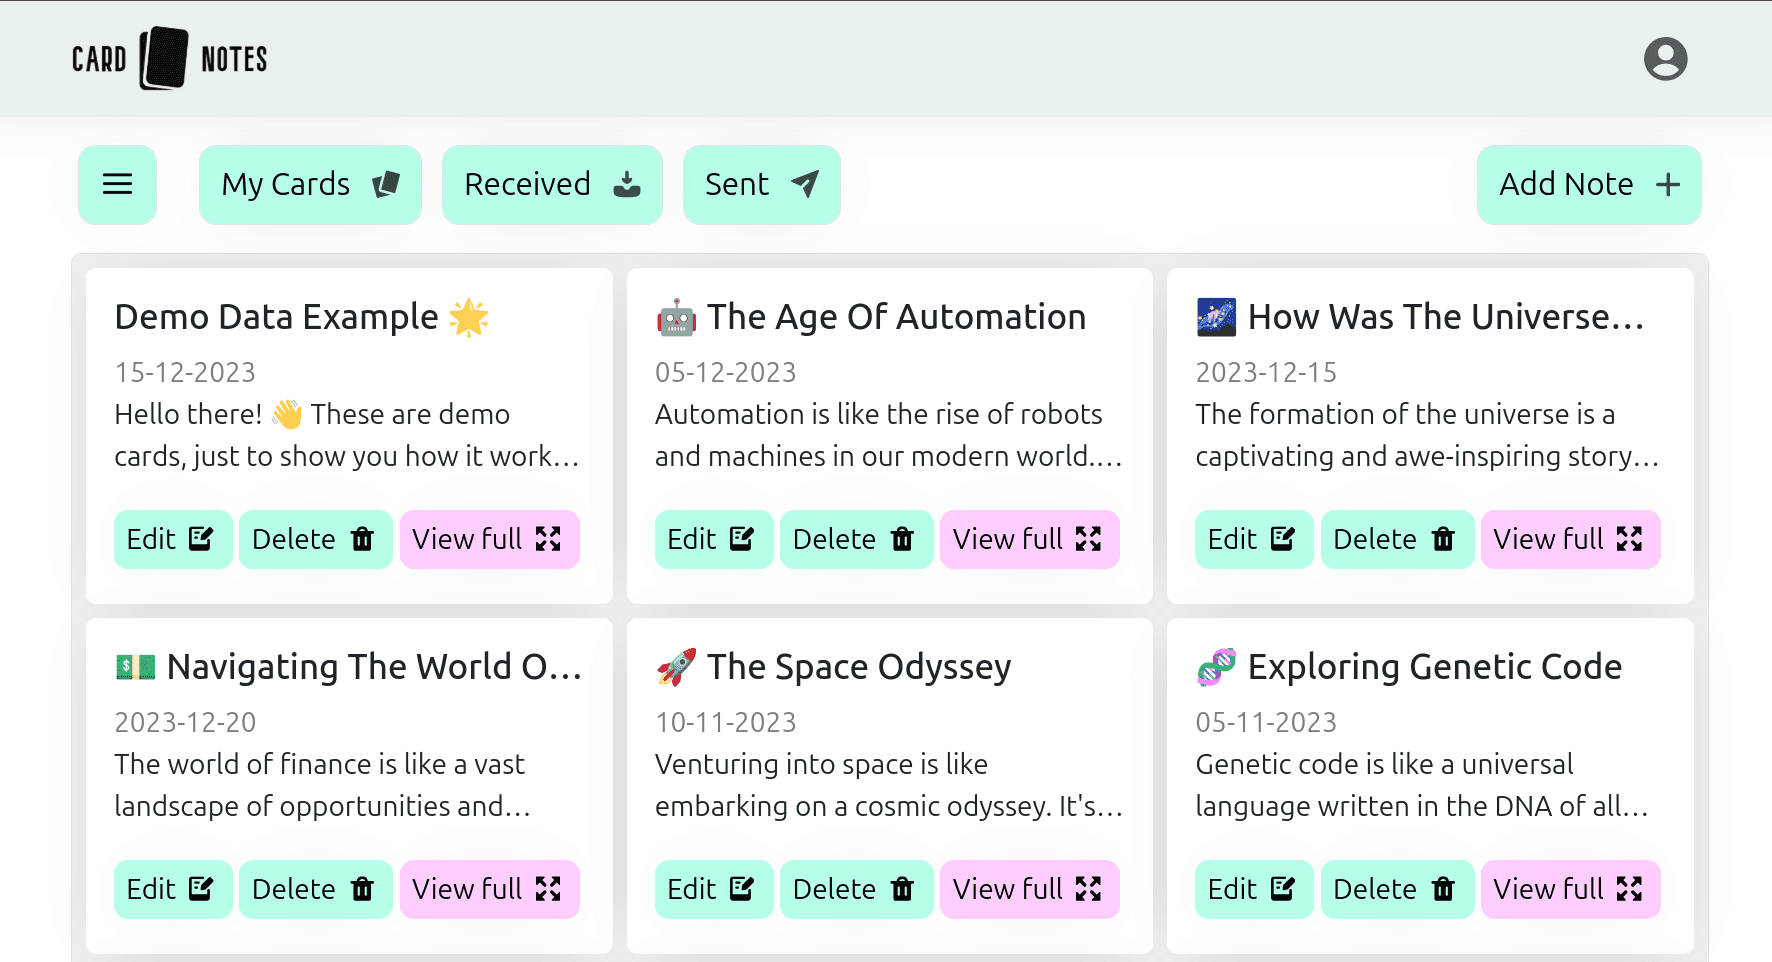
Task: Click Add Note to create a card
Action: click(1588, 185)
